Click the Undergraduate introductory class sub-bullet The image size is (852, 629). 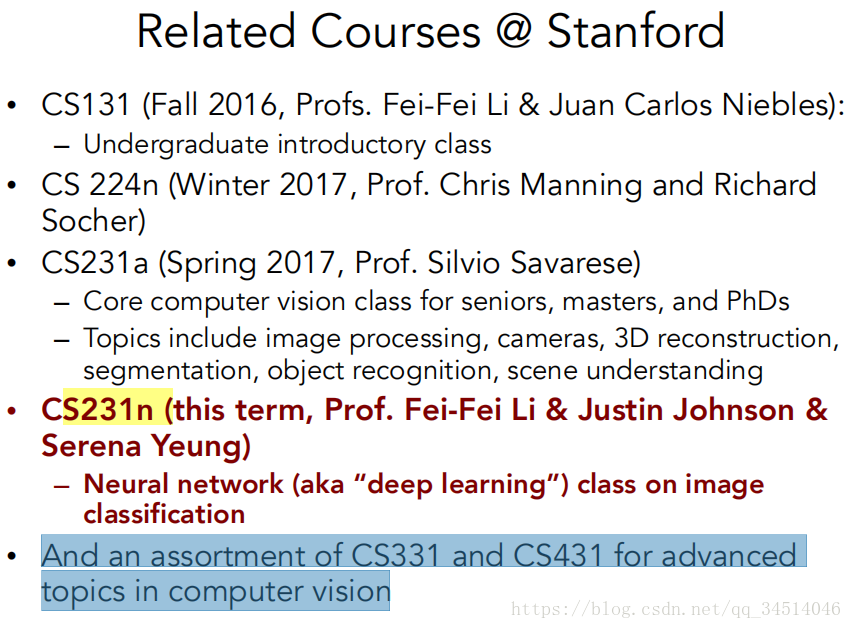287,144
